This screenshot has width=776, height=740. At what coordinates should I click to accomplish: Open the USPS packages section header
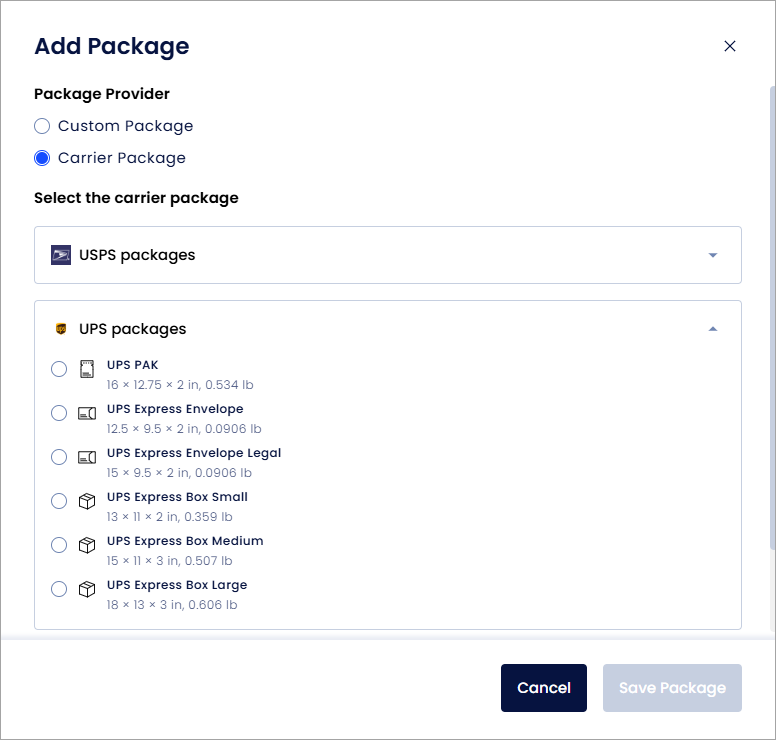tap(388, 255)
